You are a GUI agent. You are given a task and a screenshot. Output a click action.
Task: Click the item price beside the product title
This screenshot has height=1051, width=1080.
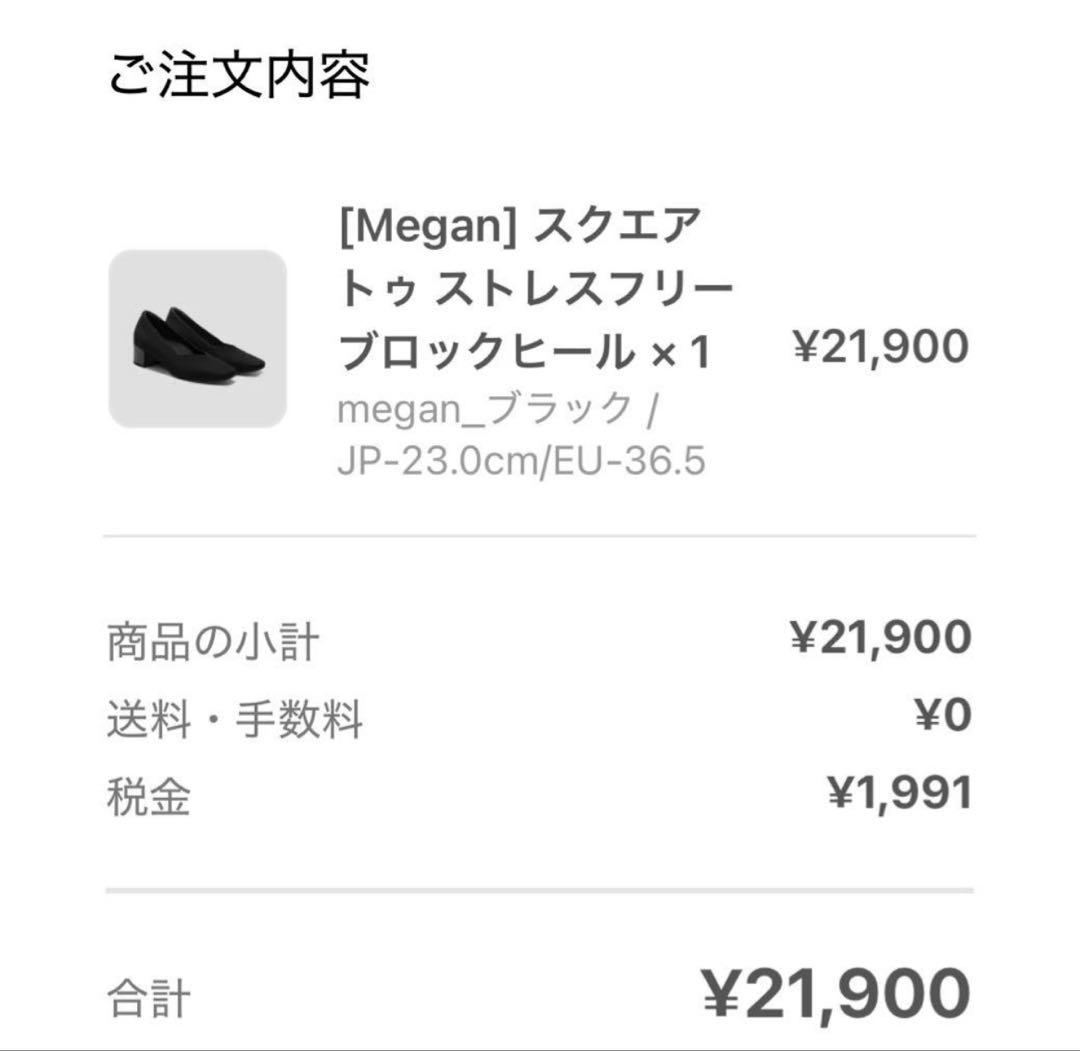tap(880, 347)
